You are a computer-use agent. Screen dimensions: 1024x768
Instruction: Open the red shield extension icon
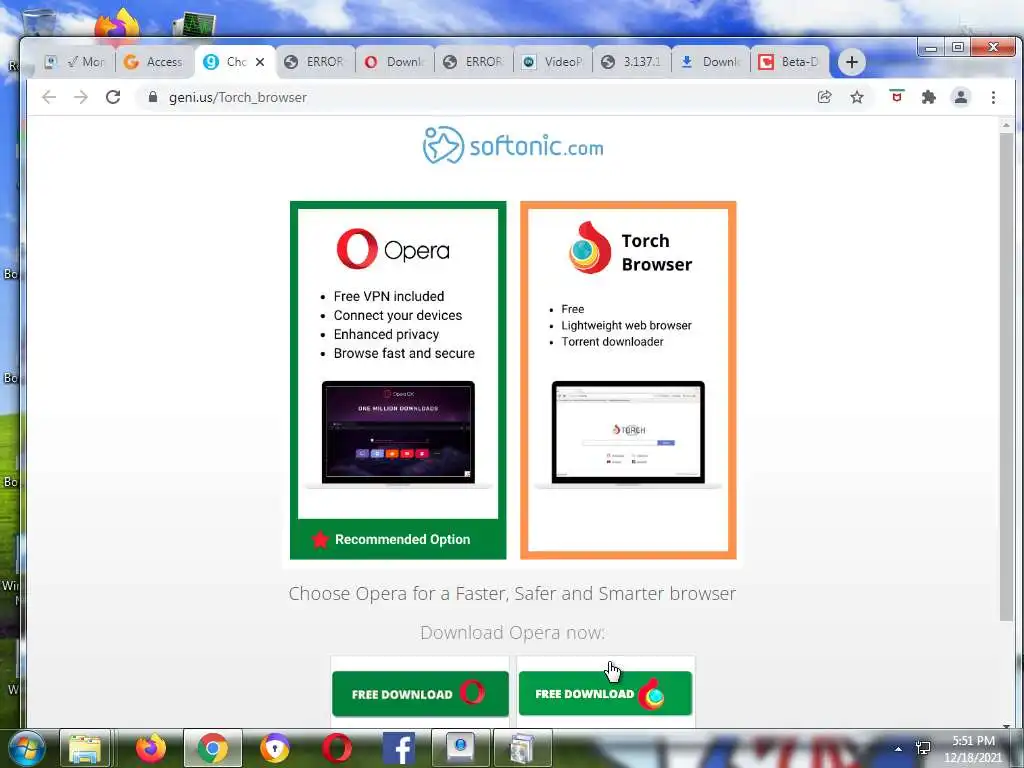pos(897,97)
